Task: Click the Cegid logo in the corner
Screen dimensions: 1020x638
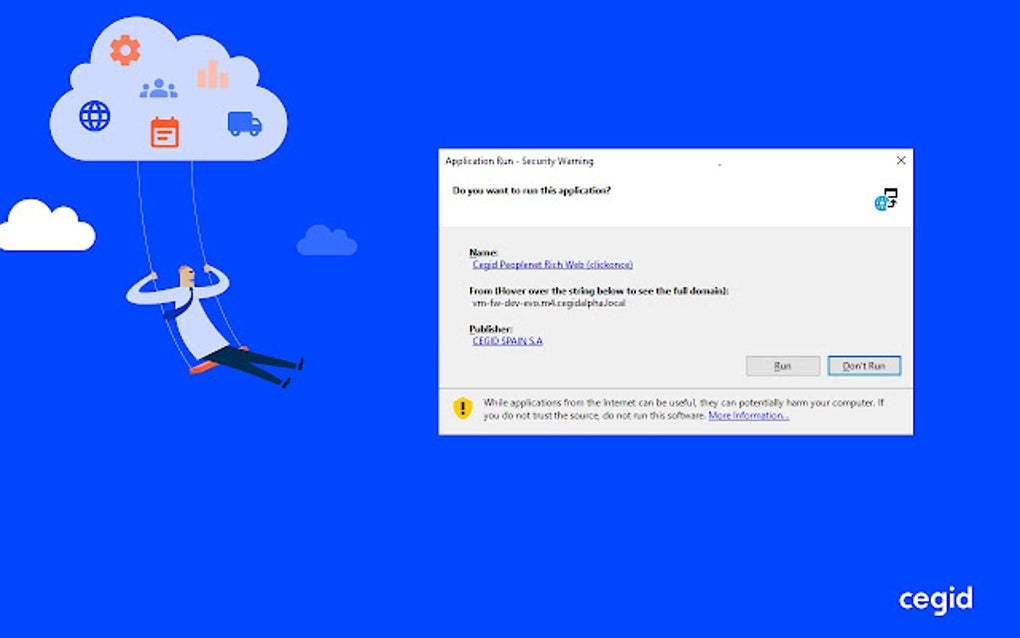Action: coord(935,599)
